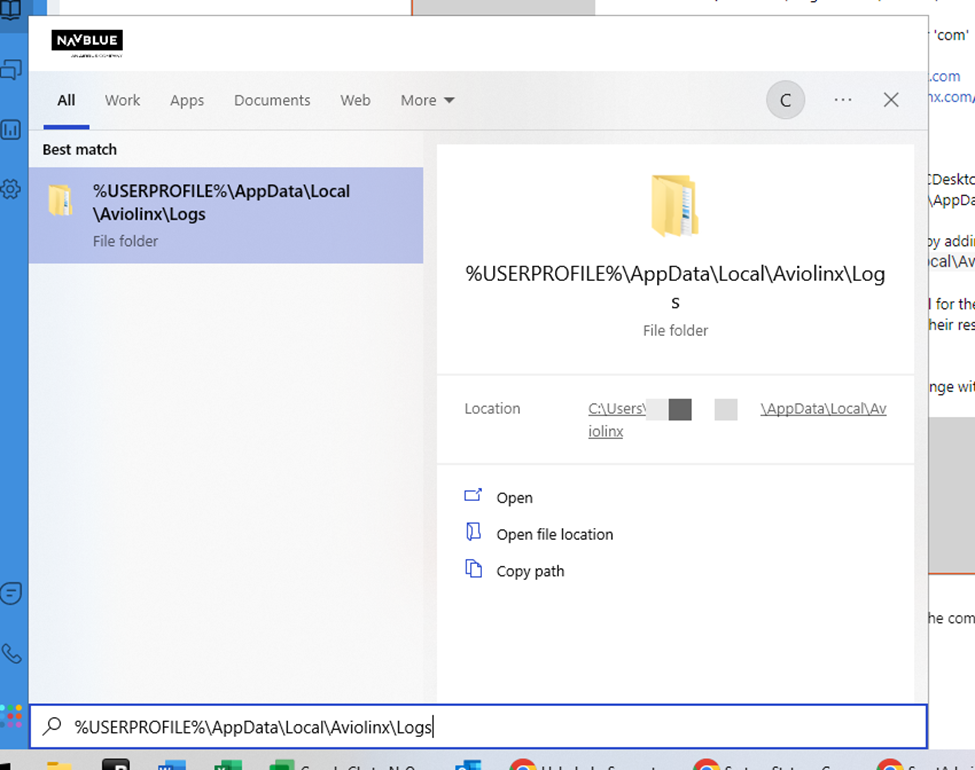The height and width of the screenshot is (770, 975).
Task: Click the large folder icon in preview pane
Action: pos(675,206)
